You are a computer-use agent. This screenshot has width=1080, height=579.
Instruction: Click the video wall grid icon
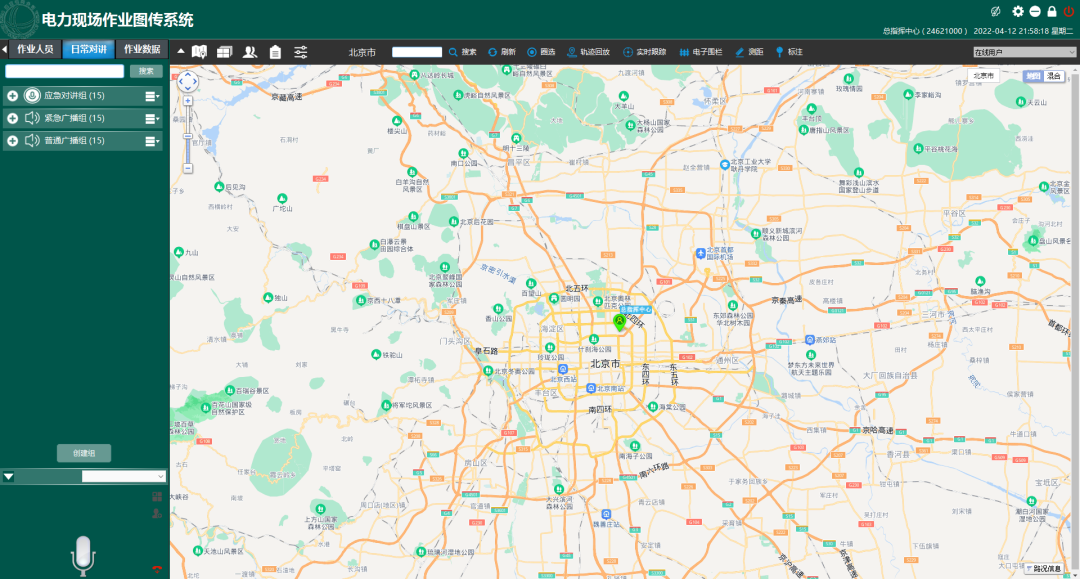point(225,52)
